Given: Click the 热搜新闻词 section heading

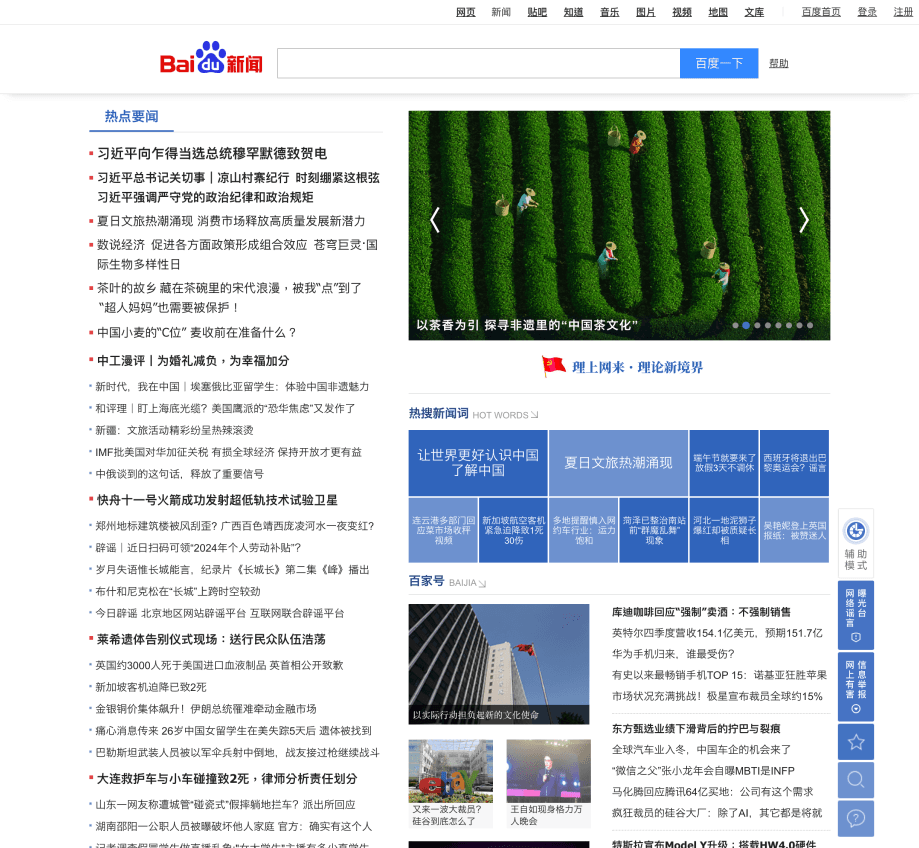Looking at the screenshot, I should click(438, 413).
